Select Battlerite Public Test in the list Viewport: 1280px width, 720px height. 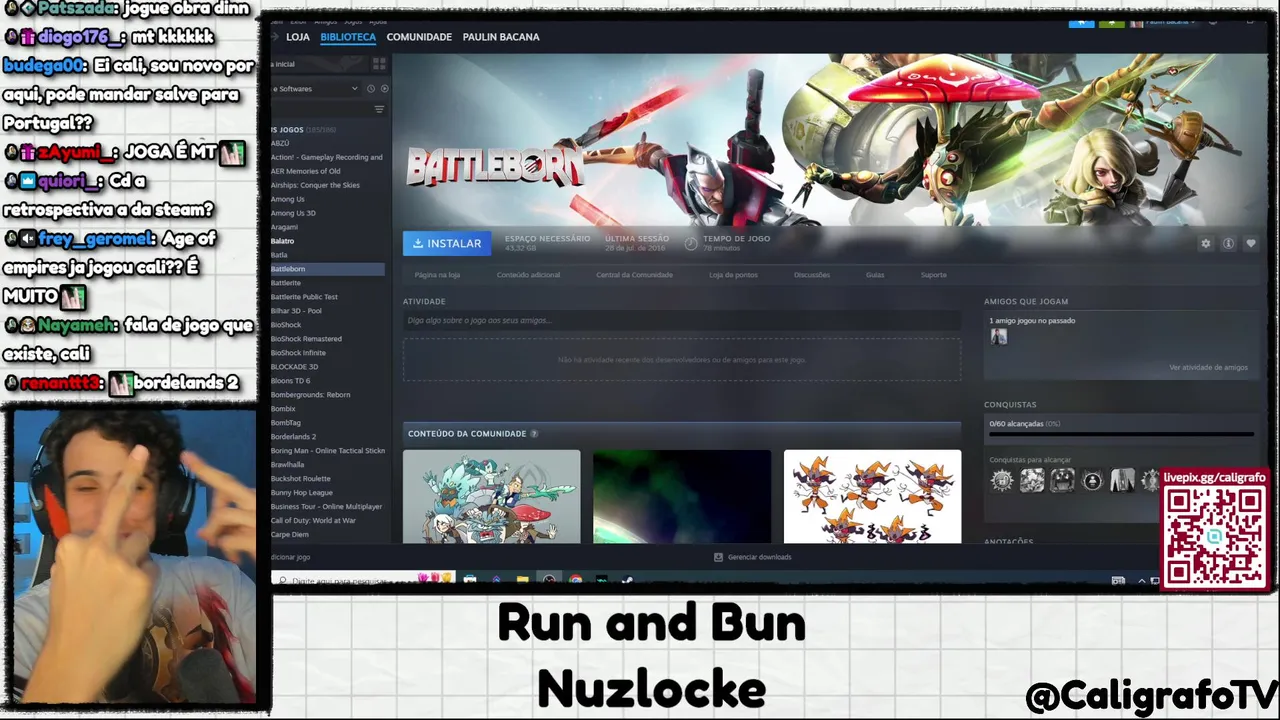tap(304, 297)
